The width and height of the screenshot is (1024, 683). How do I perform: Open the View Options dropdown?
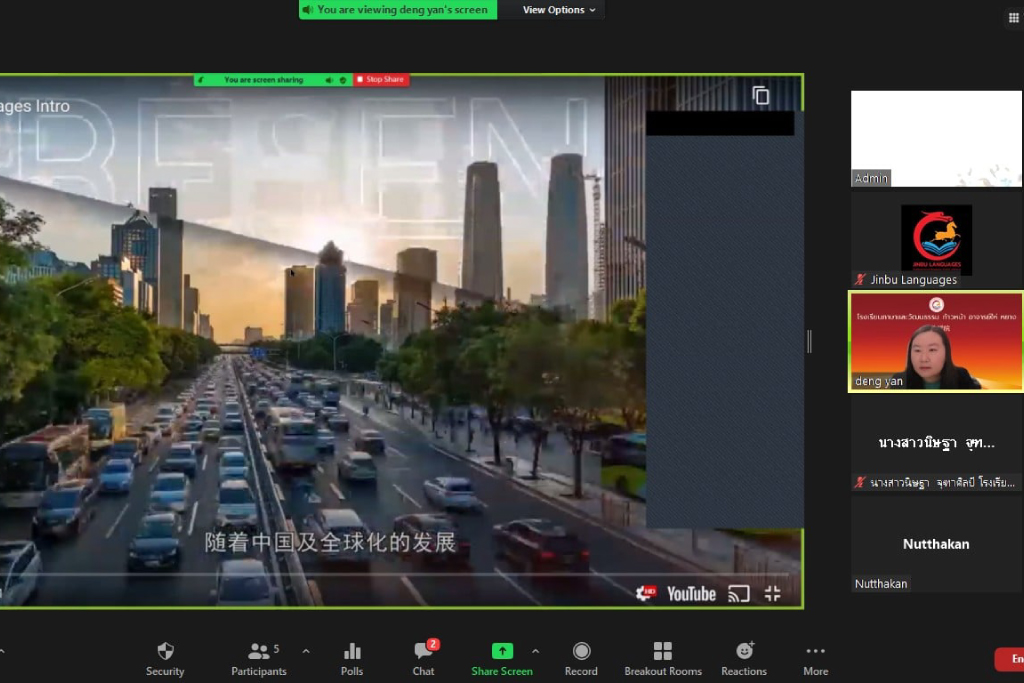tap(559, 10)
